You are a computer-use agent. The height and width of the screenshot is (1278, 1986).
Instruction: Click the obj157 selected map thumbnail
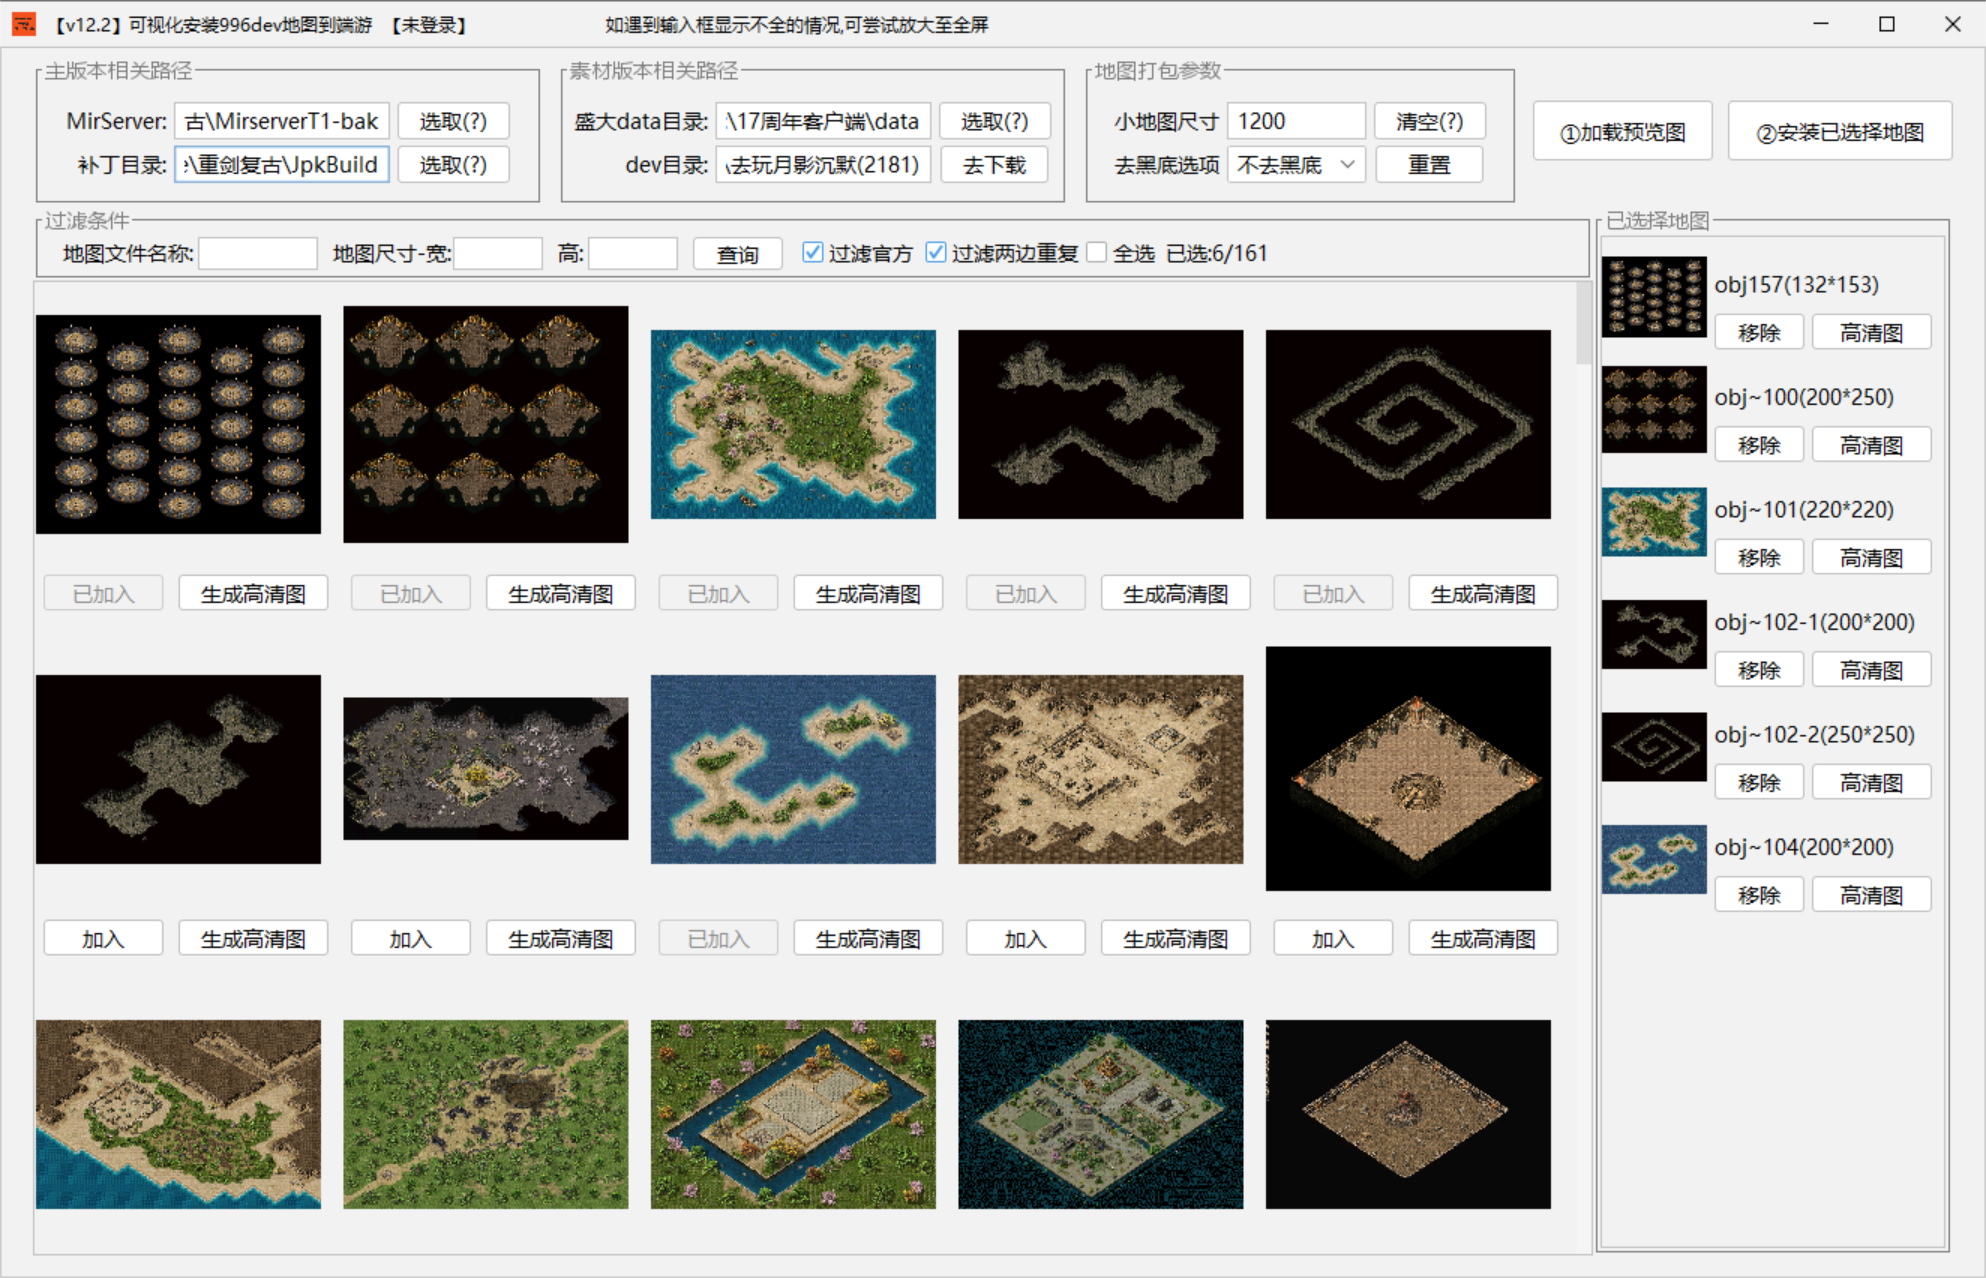(x=1654, y=297)
